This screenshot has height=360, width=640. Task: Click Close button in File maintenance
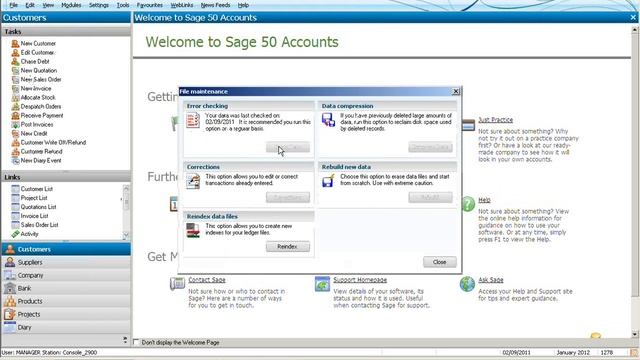(x=440, y=262)
